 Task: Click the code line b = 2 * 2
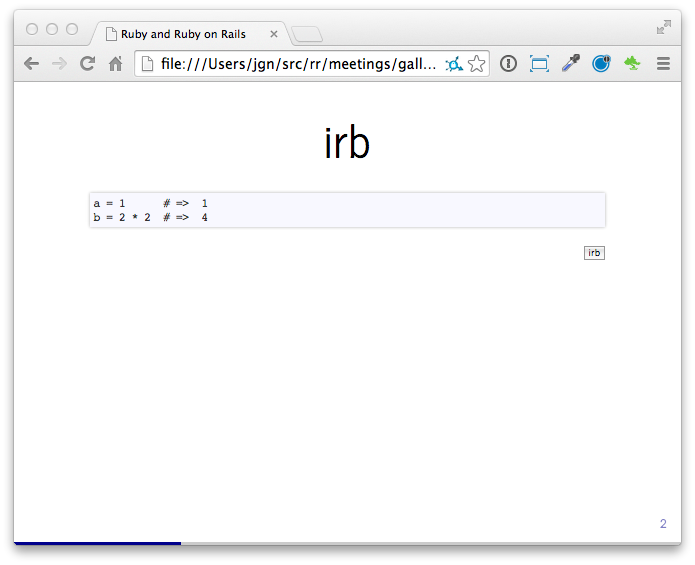point(150,218)
